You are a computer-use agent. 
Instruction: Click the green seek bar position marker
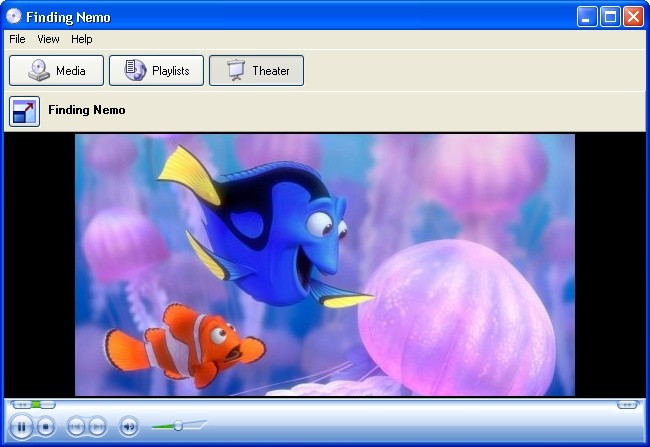(36, 404)
